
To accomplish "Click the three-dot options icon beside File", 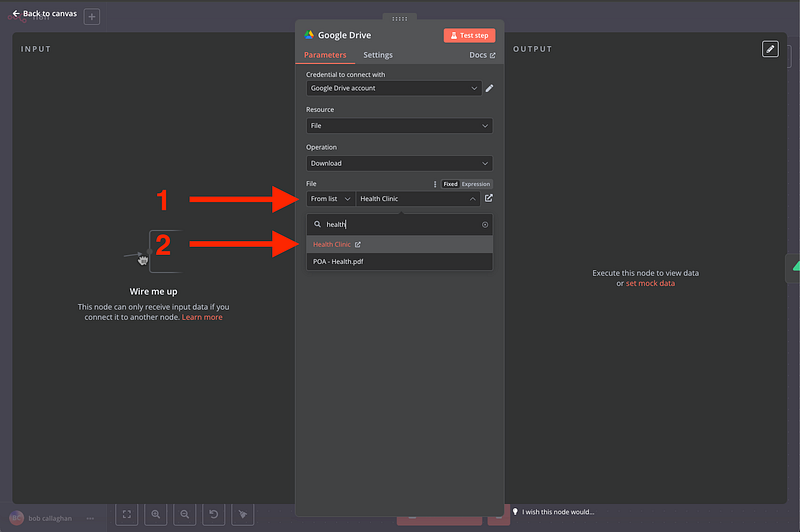I will pos(434,184).
